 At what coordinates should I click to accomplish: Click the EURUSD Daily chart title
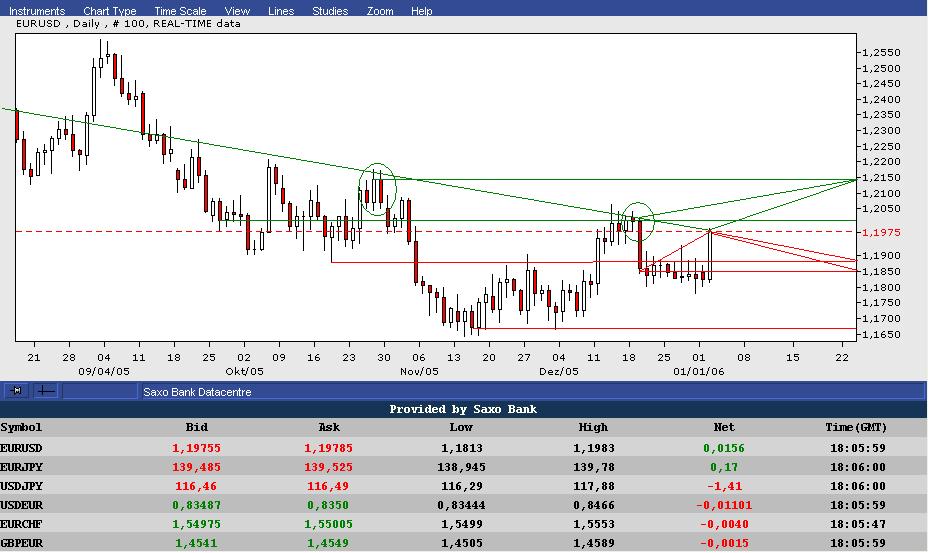128,24
